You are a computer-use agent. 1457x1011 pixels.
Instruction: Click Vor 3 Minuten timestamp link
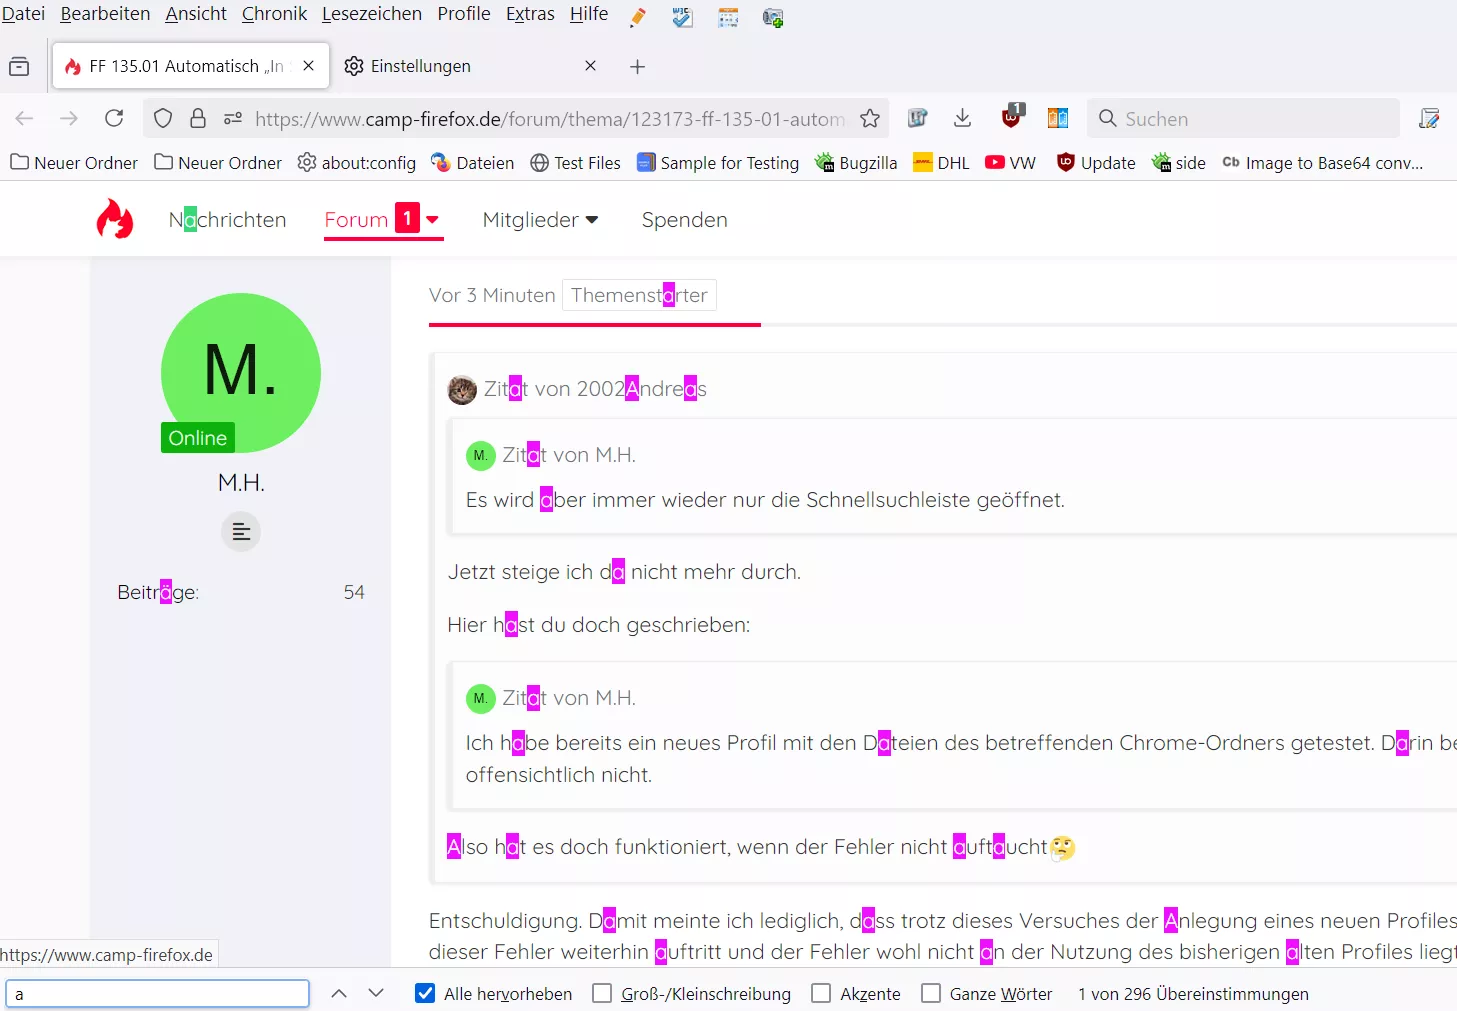coord(492,295)
